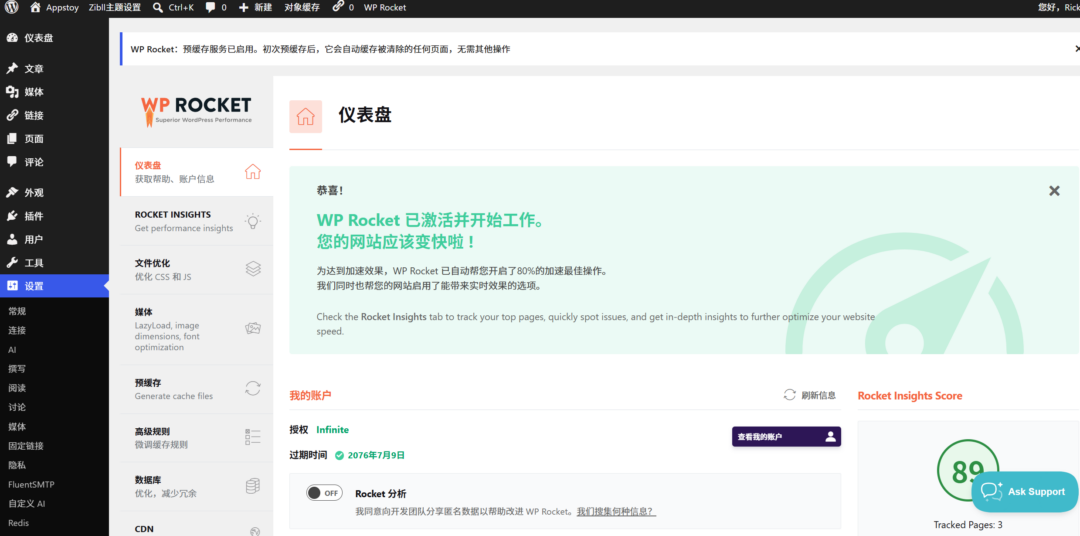Open the 仪表盘 item in WordPress sidebar

[x=54, y=38]
